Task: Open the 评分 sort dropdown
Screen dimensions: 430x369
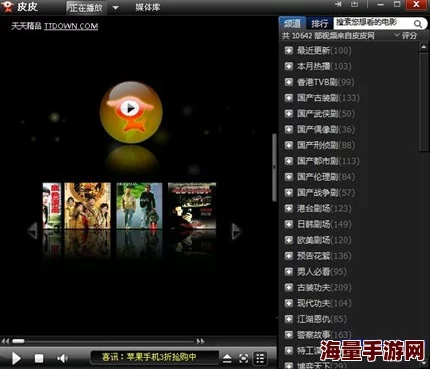Action: [x=406, y=35]
